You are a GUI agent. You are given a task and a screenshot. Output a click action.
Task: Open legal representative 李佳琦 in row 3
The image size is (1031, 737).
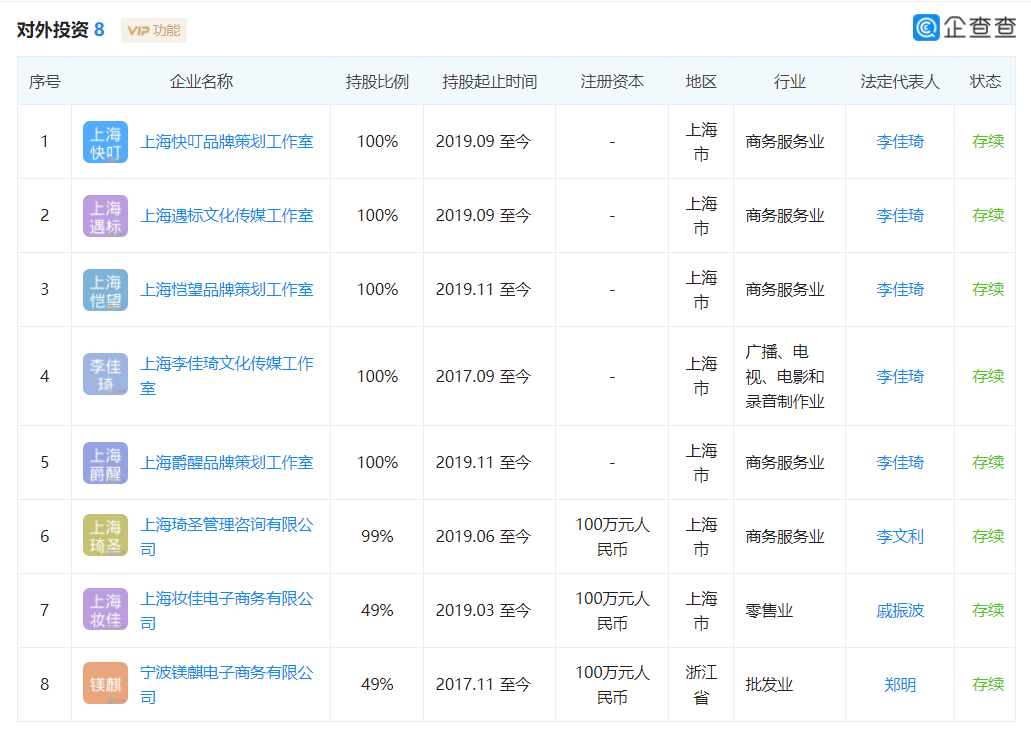coord(899,289)
